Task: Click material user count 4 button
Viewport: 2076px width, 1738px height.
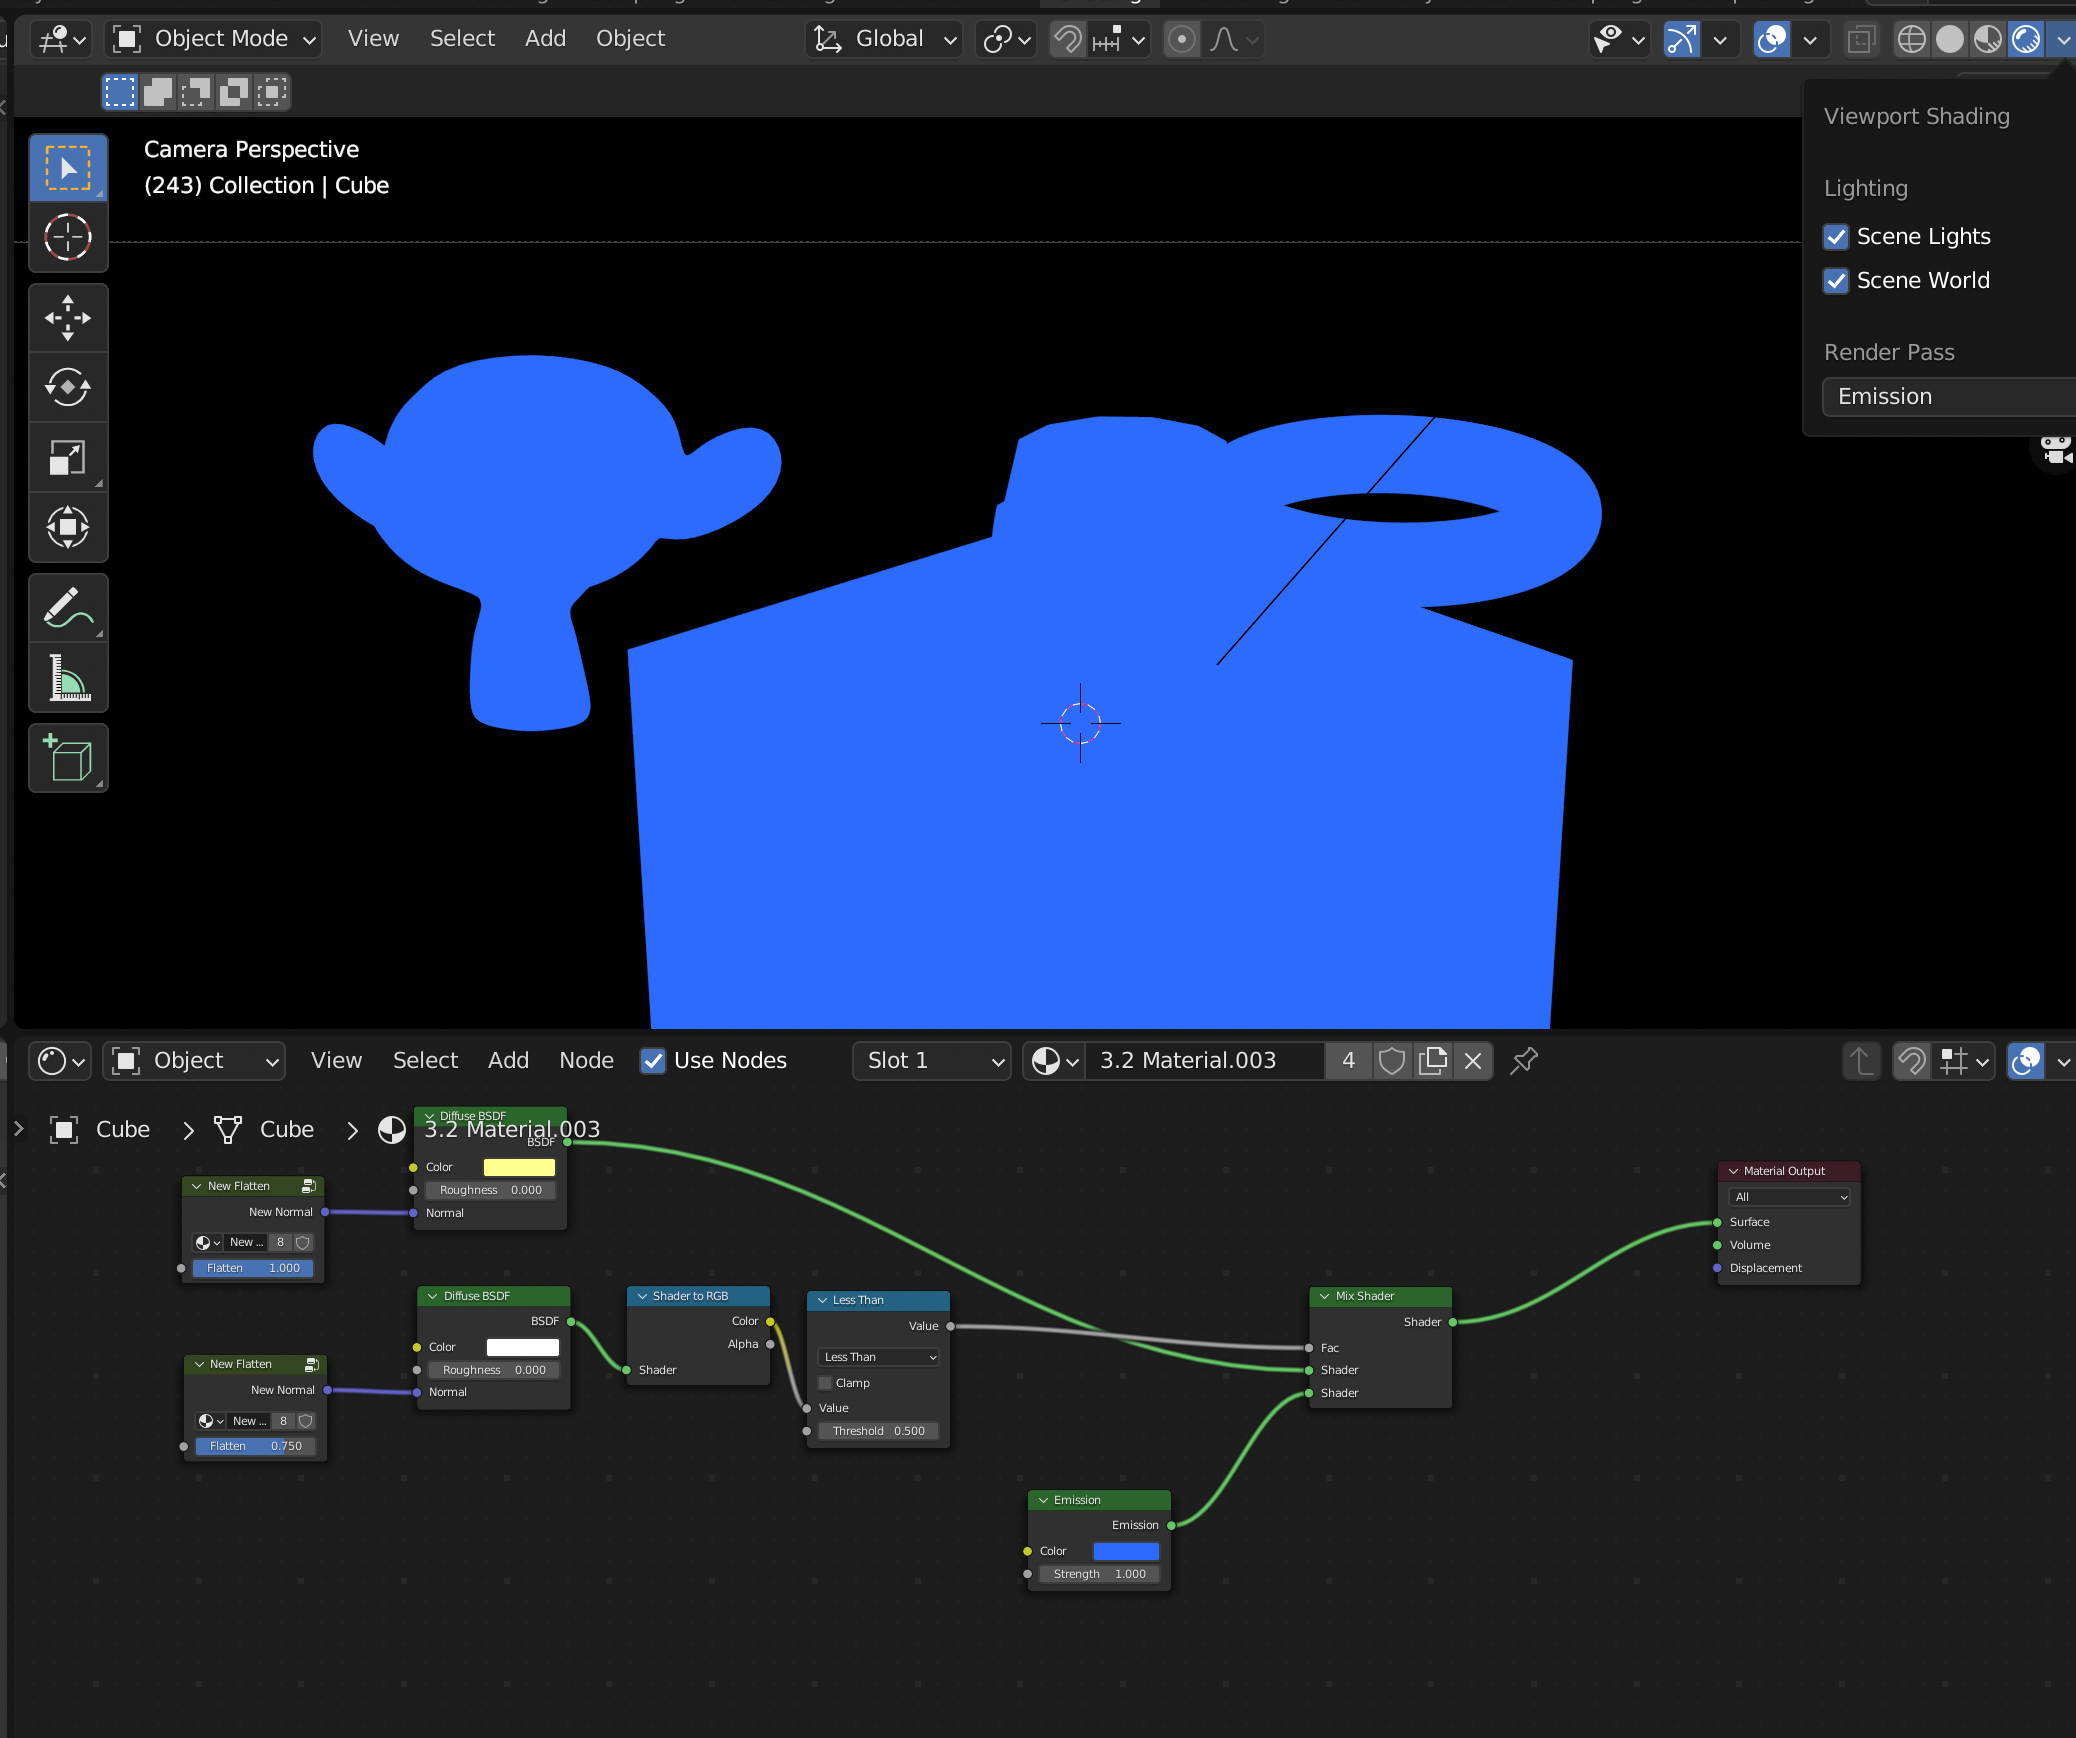Action: point(1348,1060)
